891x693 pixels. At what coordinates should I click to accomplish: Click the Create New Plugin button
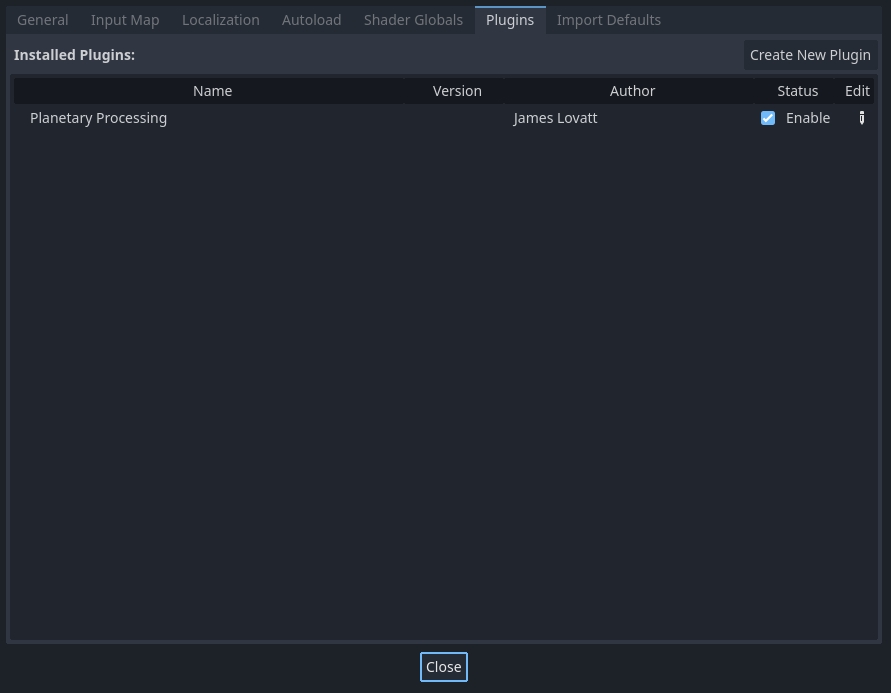[x=810, y=55]
